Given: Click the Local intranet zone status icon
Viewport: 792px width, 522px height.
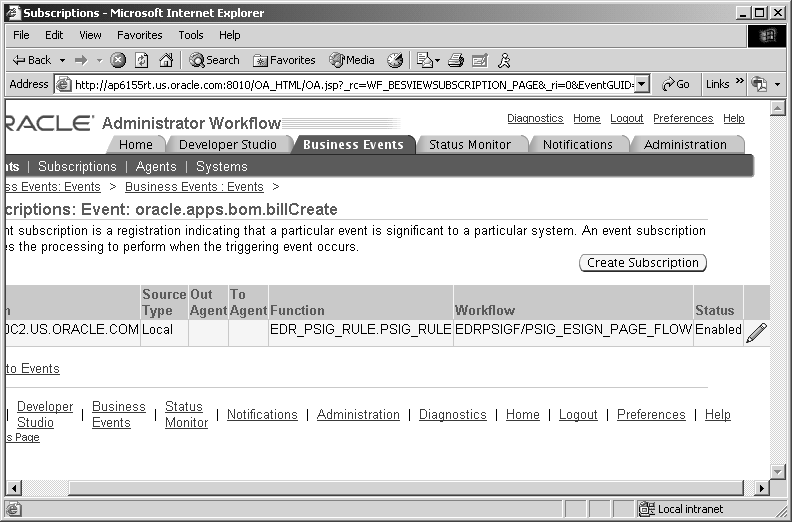Looking at the screenshot, I should click(646, 509).
